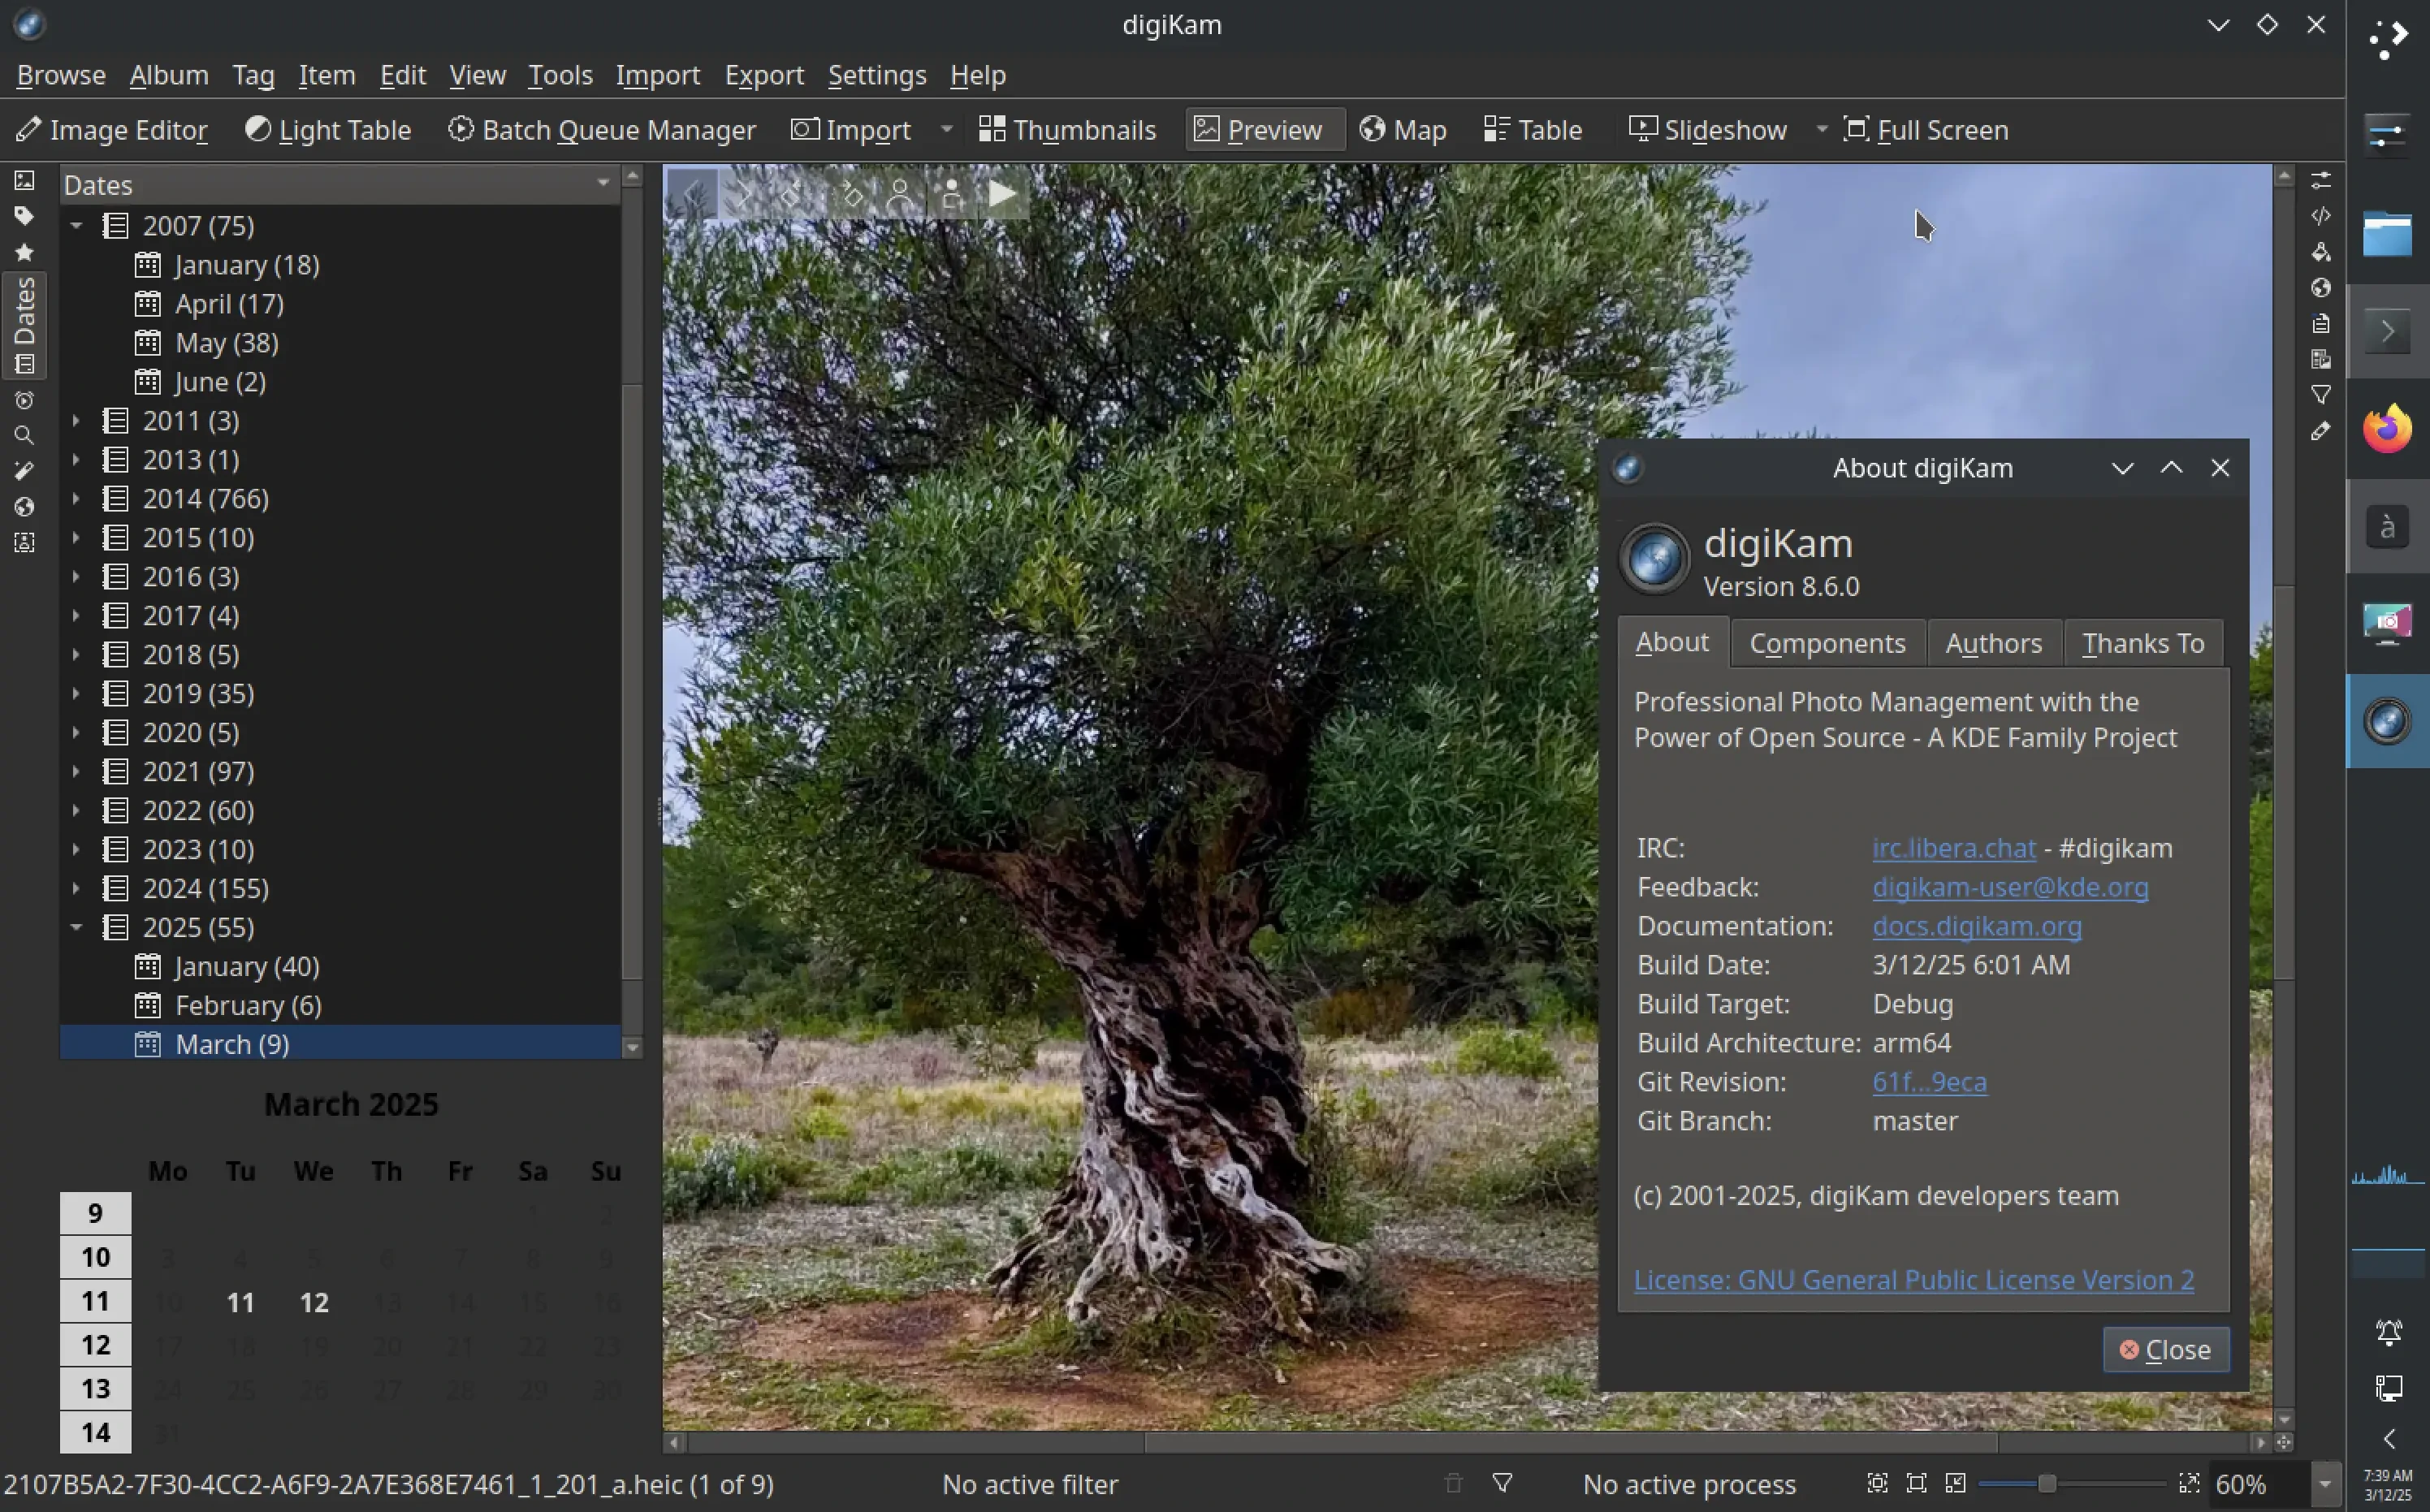Open the 60% zoom level dropdown

[x=2325, y=1483]
